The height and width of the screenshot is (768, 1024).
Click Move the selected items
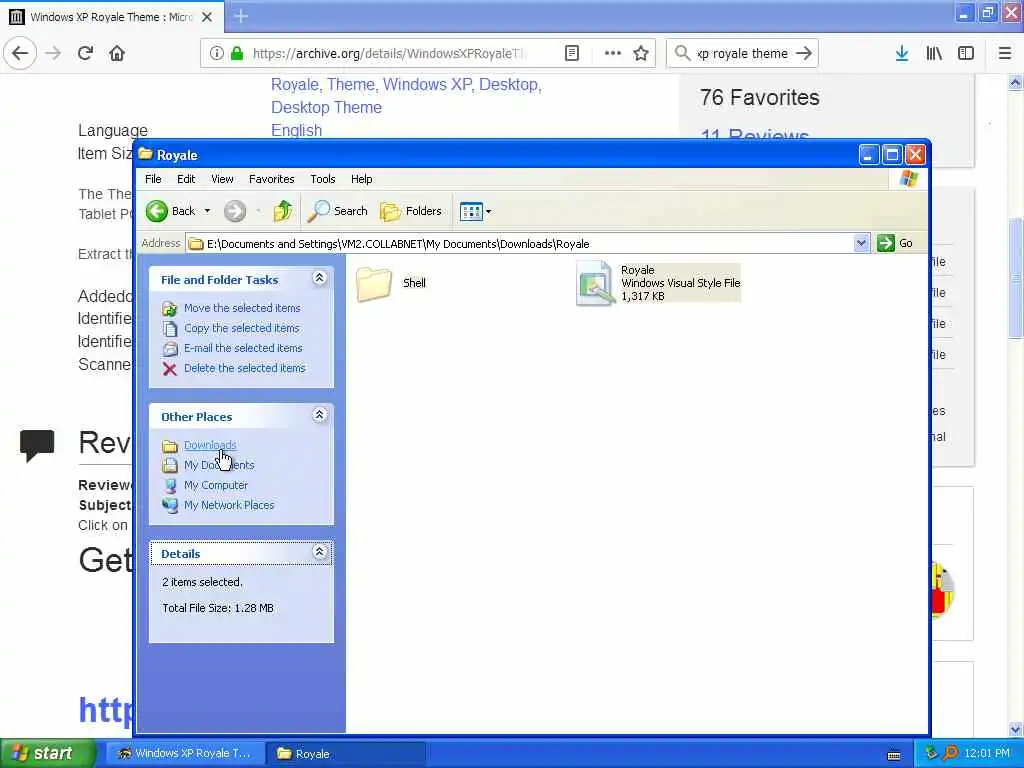[242, 308]
